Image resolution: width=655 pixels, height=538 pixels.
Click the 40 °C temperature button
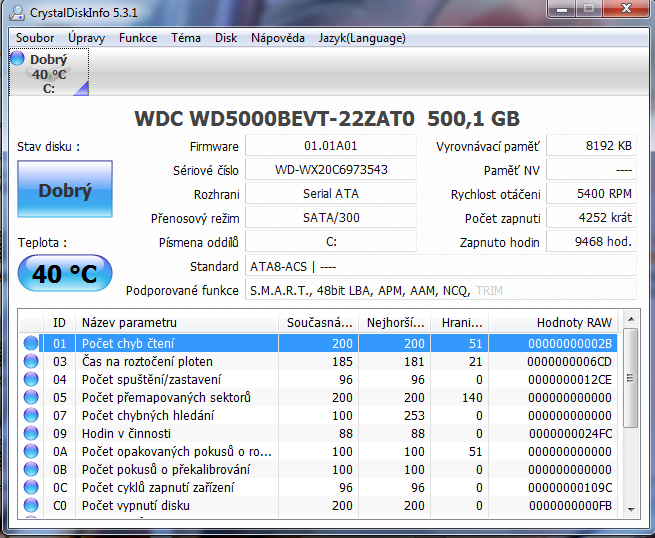(x=65, y=273)
